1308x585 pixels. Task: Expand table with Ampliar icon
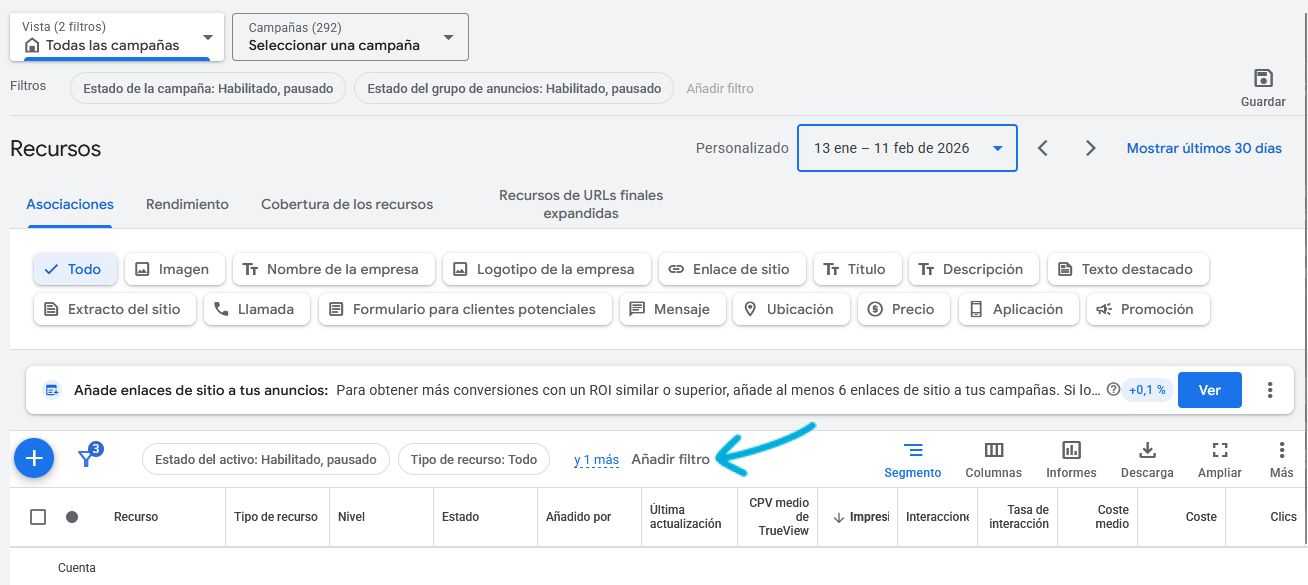(x=1219, y=451)
